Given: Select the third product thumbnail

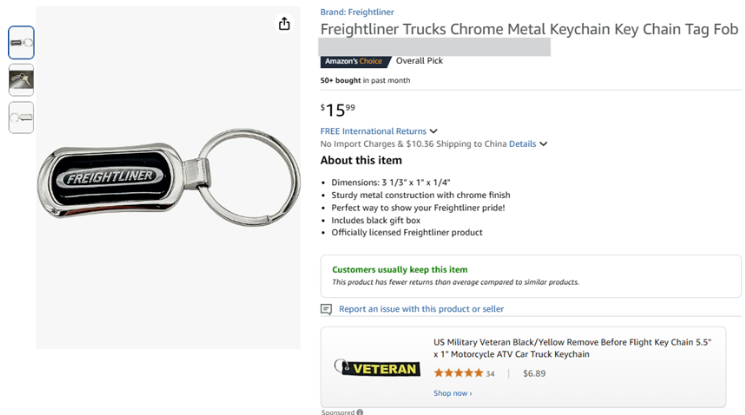Looking at the screenshot, I should click(21, 117).
